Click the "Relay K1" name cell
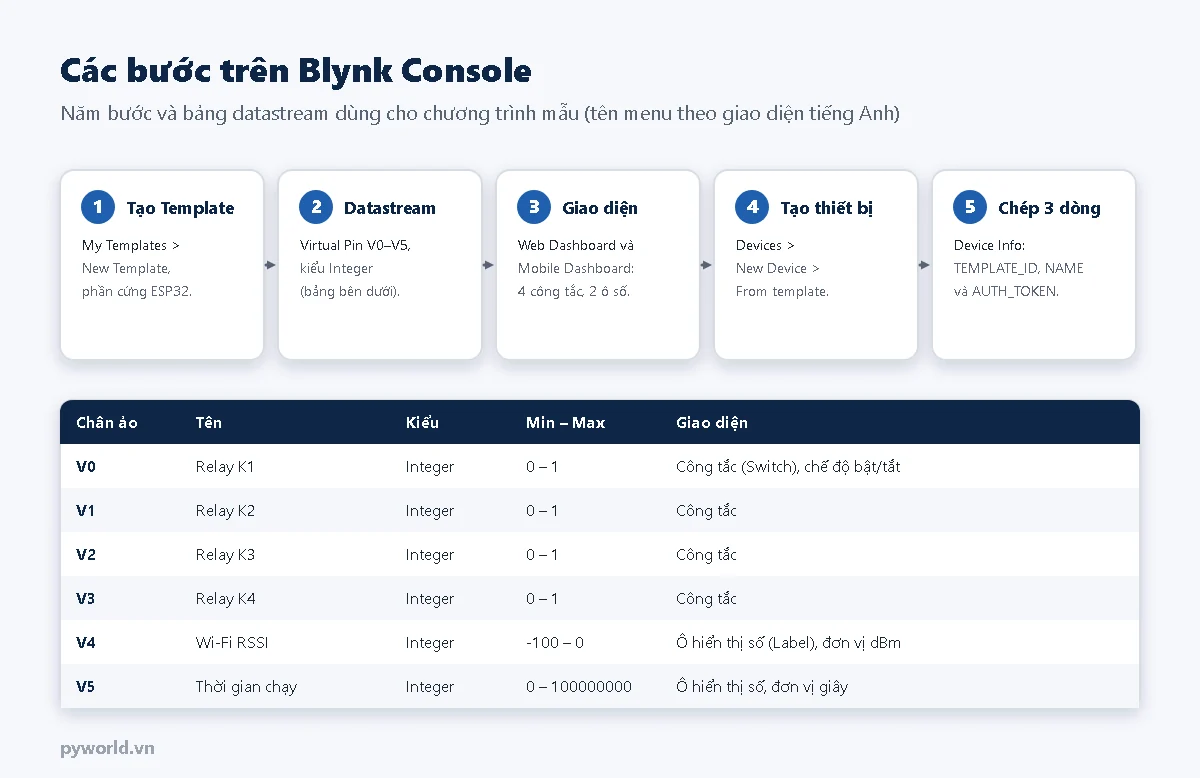Screen dimensions: 1200x778 point(225,466)
